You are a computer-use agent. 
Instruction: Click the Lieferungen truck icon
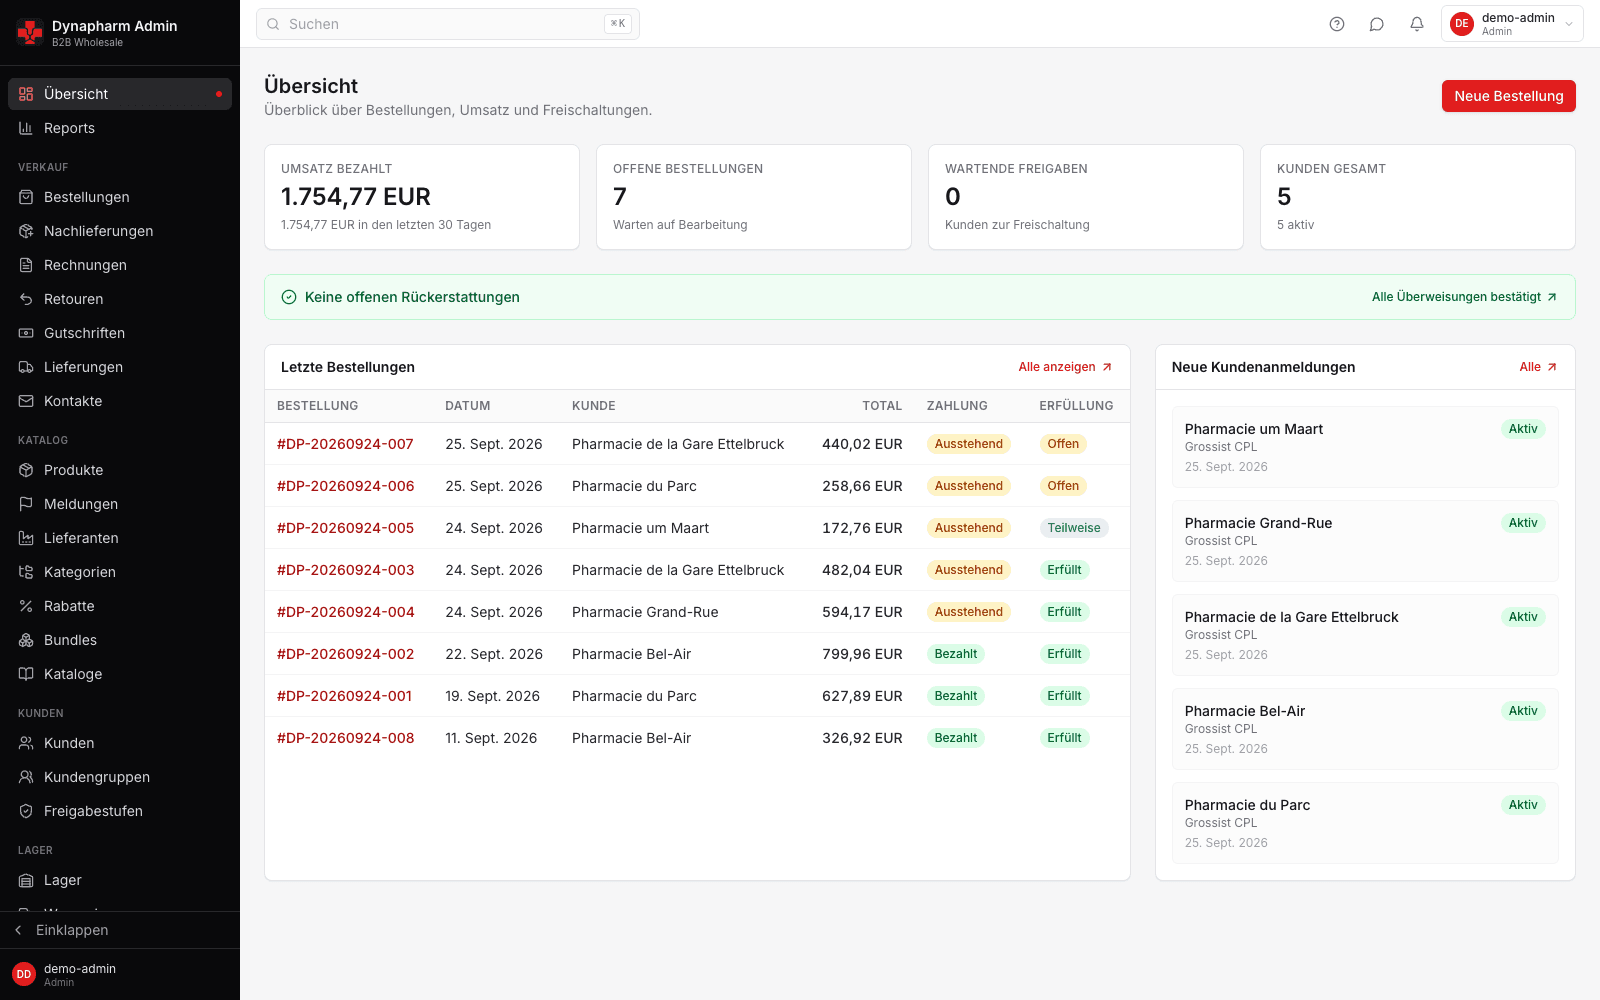pyautogui.click(x=26, y=367)
